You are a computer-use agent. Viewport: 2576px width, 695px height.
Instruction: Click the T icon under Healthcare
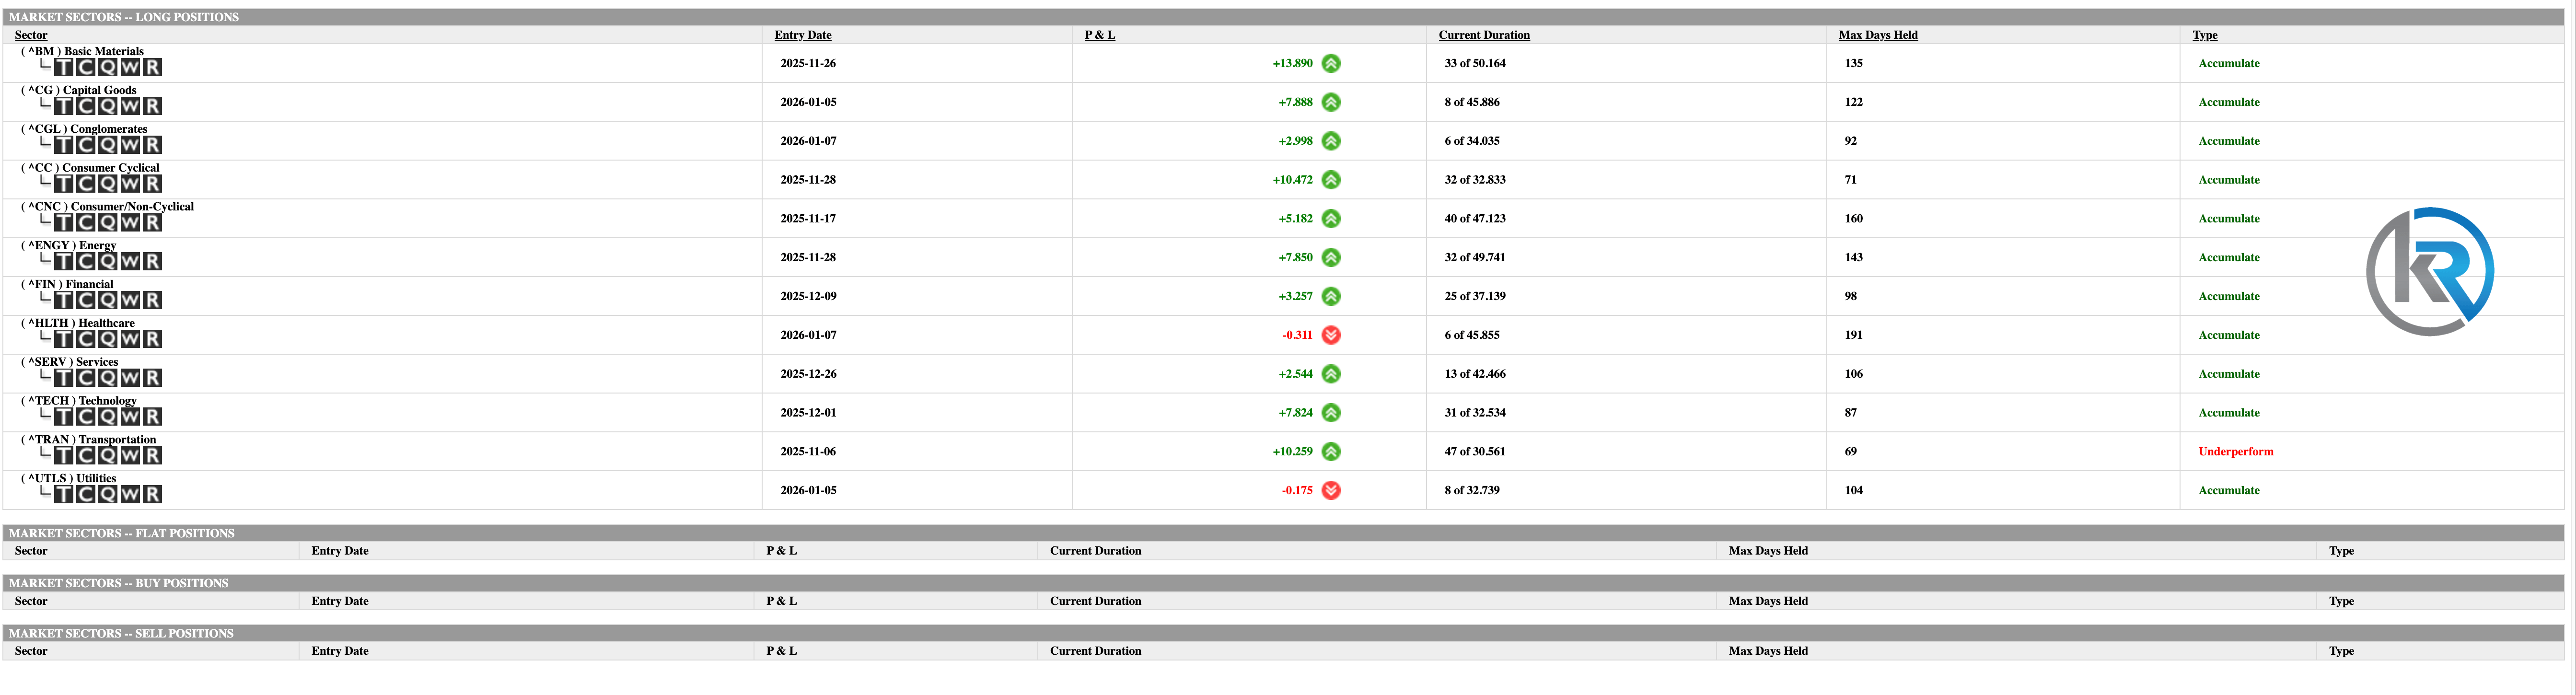[64, 339]
